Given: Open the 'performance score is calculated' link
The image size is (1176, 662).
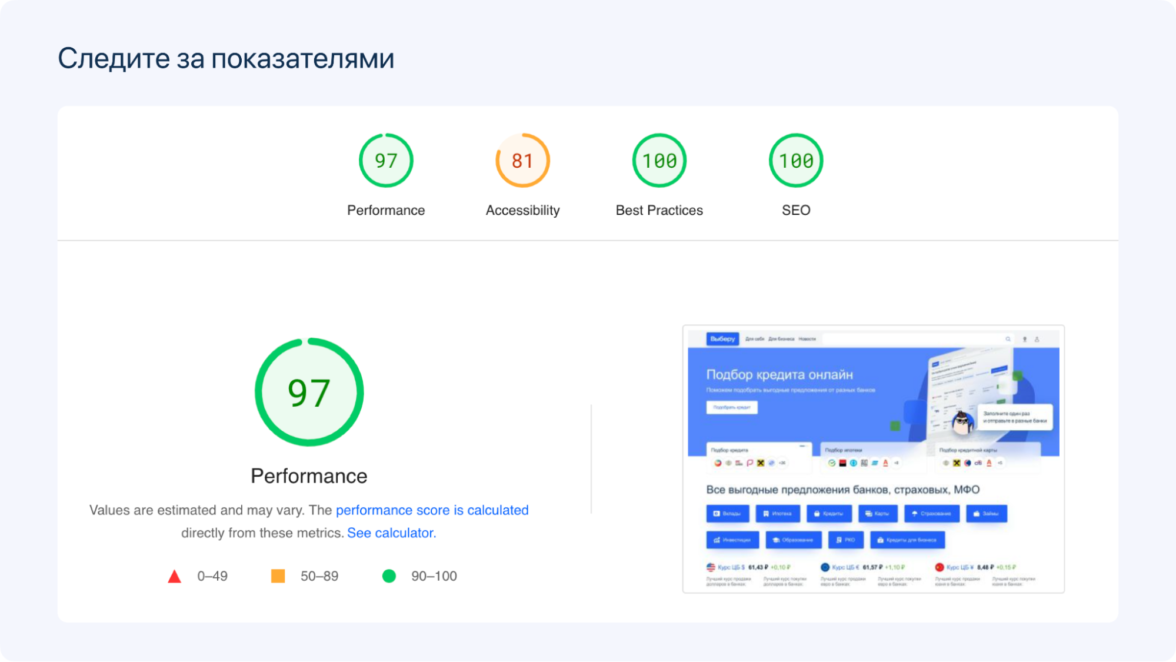Looking at the screenshot, I should tap(432, 510).
